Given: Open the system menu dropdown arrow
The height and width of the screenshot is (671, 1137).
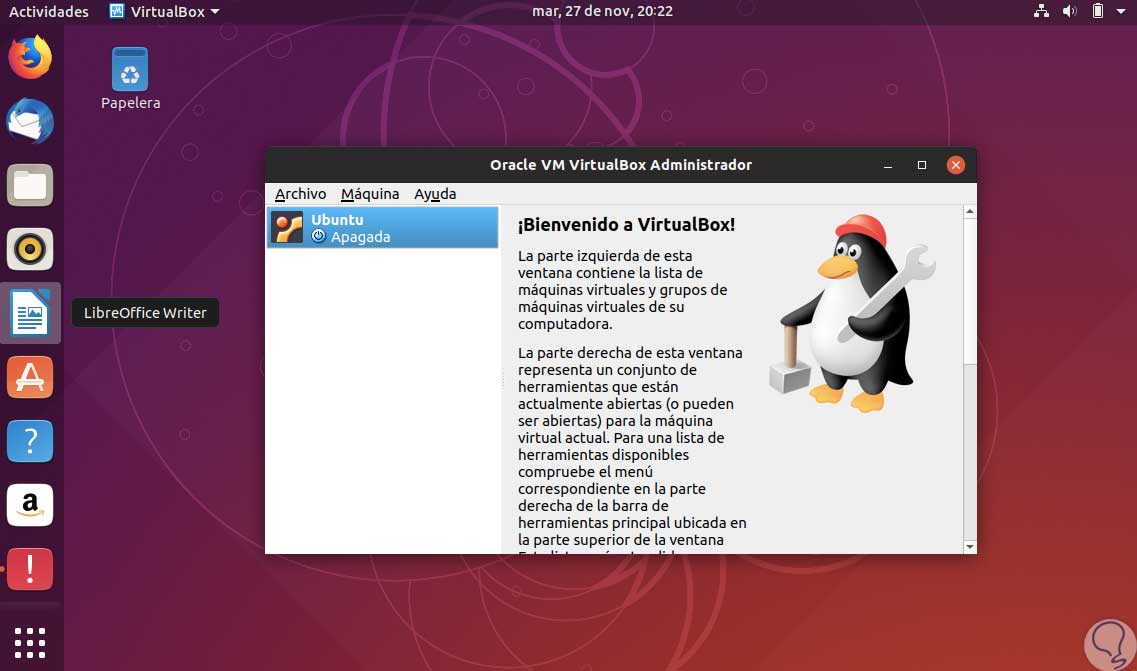Looking at the screenshot, I should [x=1121, y=11].
